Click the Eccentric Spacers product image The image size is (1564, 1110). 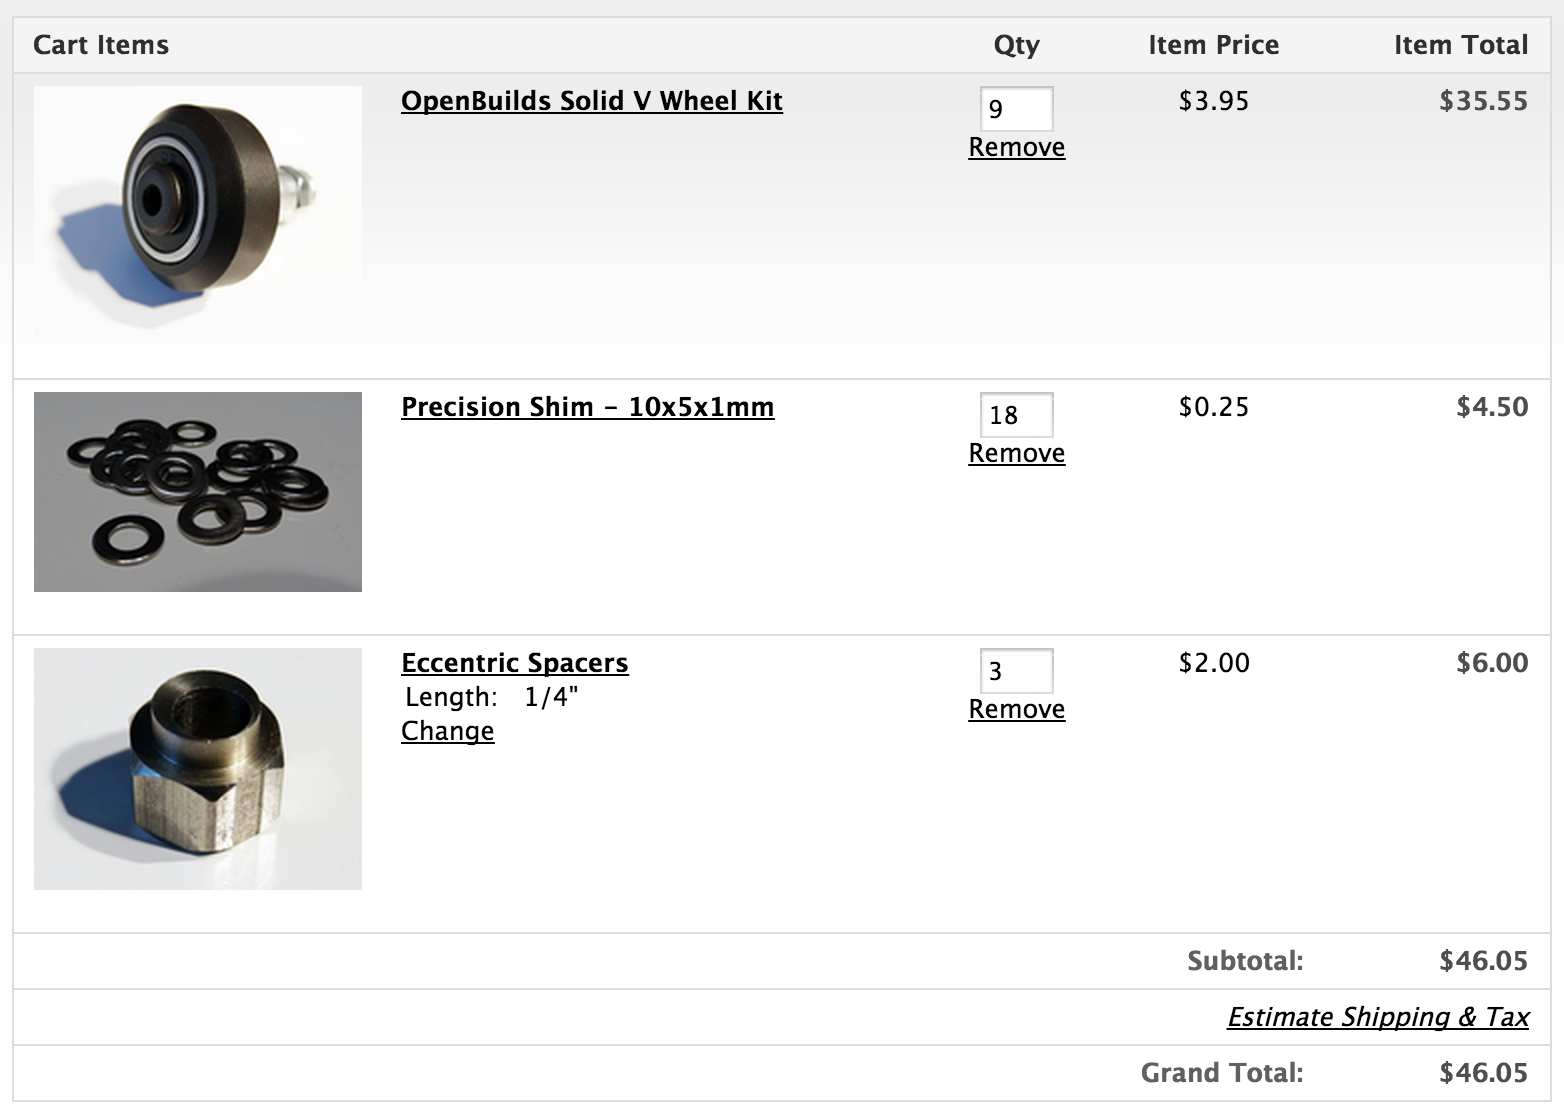(198, 768)
